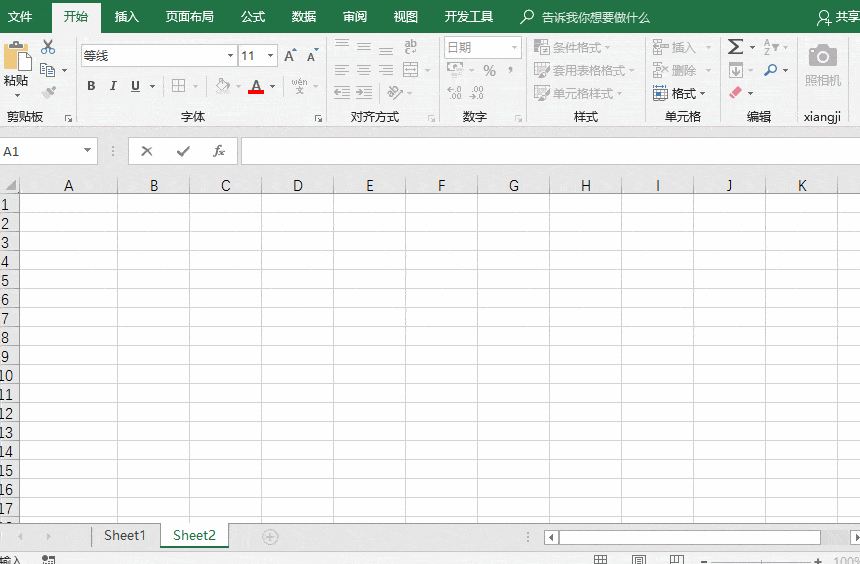
Task: Click the Name Box showing A1
Action: coord(40,151)
